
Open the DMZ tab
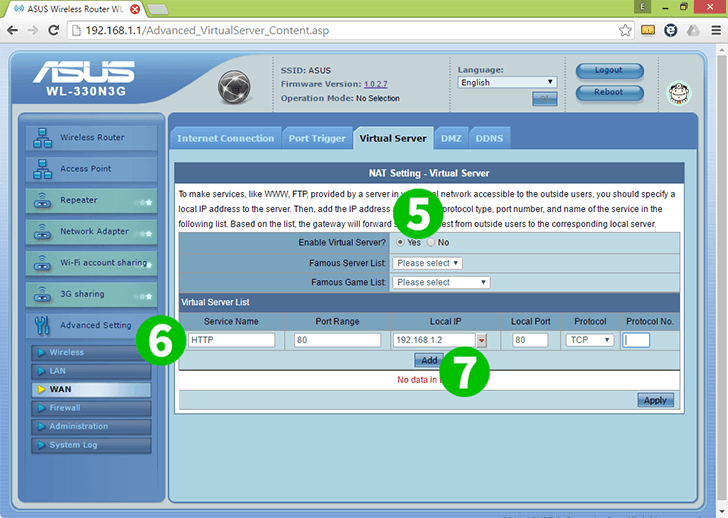tap(451, 138)
